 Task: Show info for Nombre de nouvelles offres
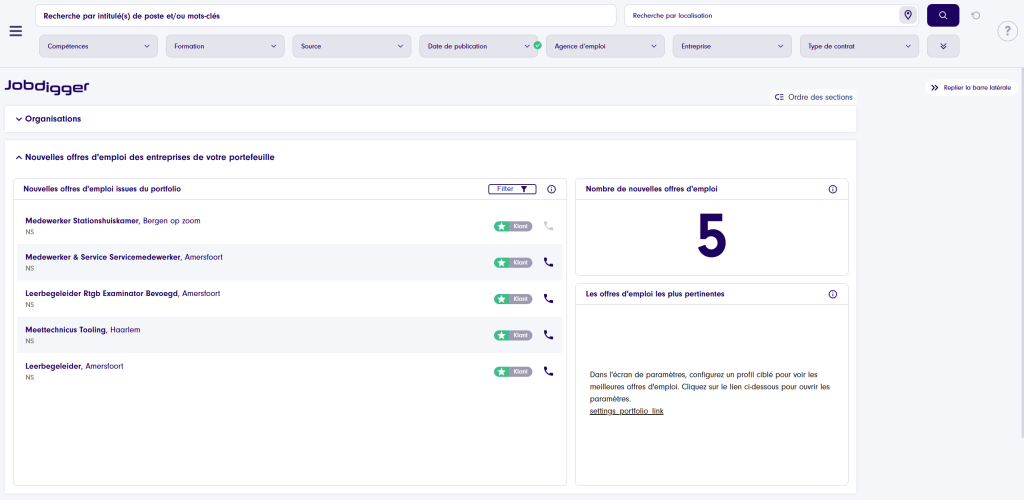(x=832, y=189)
